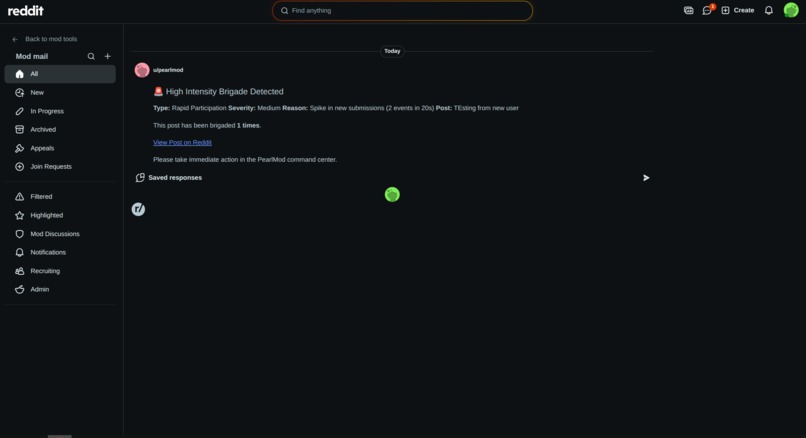Open the New mail folder

(x=60, y=93)
